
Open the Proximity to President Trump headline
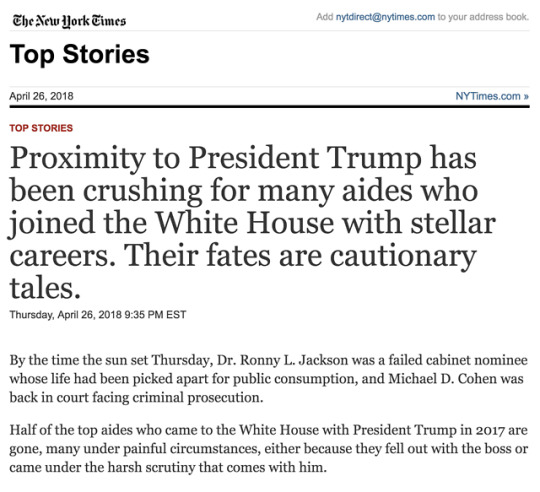(x=252, y=222)
